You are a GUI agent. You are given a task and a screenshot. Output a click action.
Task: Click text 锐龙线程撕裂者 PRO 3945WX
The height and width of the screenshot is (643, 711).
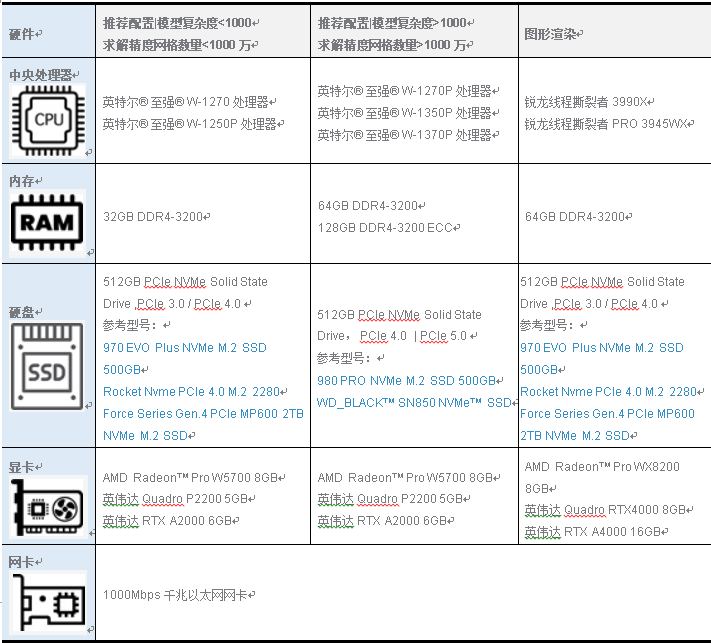point(606,124)
